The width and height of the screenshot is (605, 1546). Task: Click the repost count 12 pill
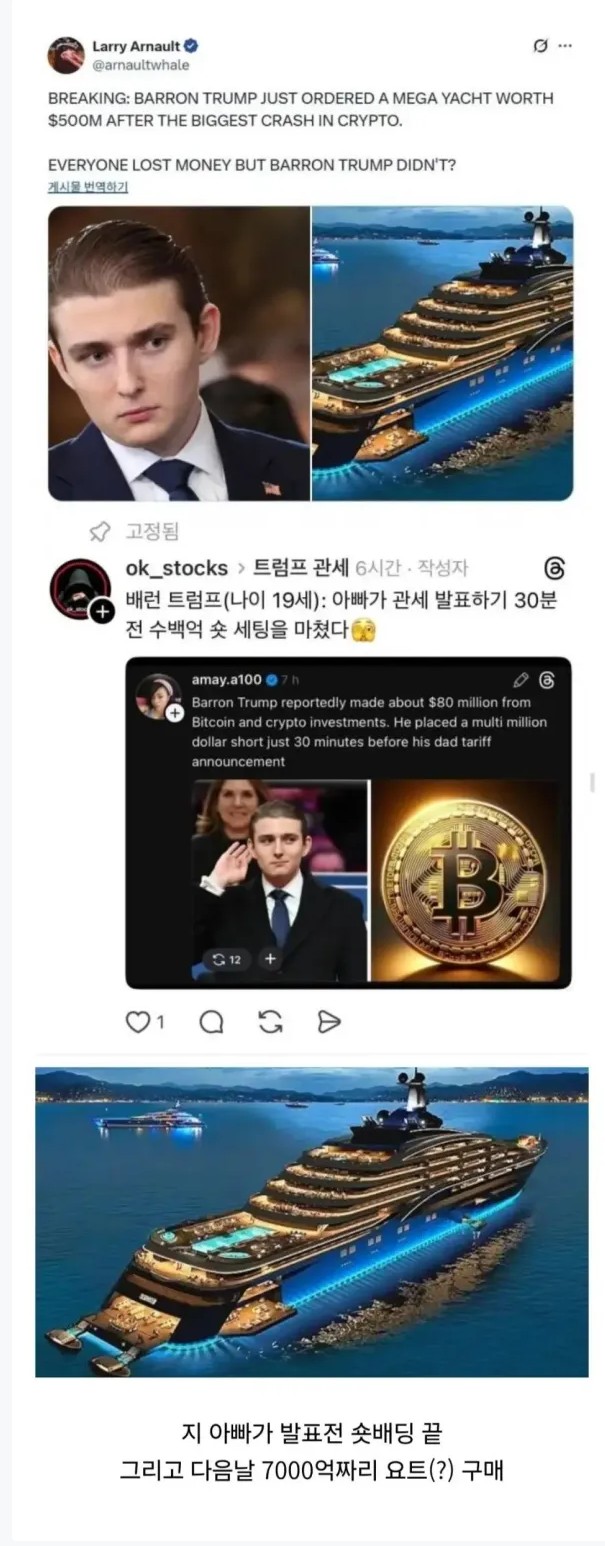[x=226, y=959]
